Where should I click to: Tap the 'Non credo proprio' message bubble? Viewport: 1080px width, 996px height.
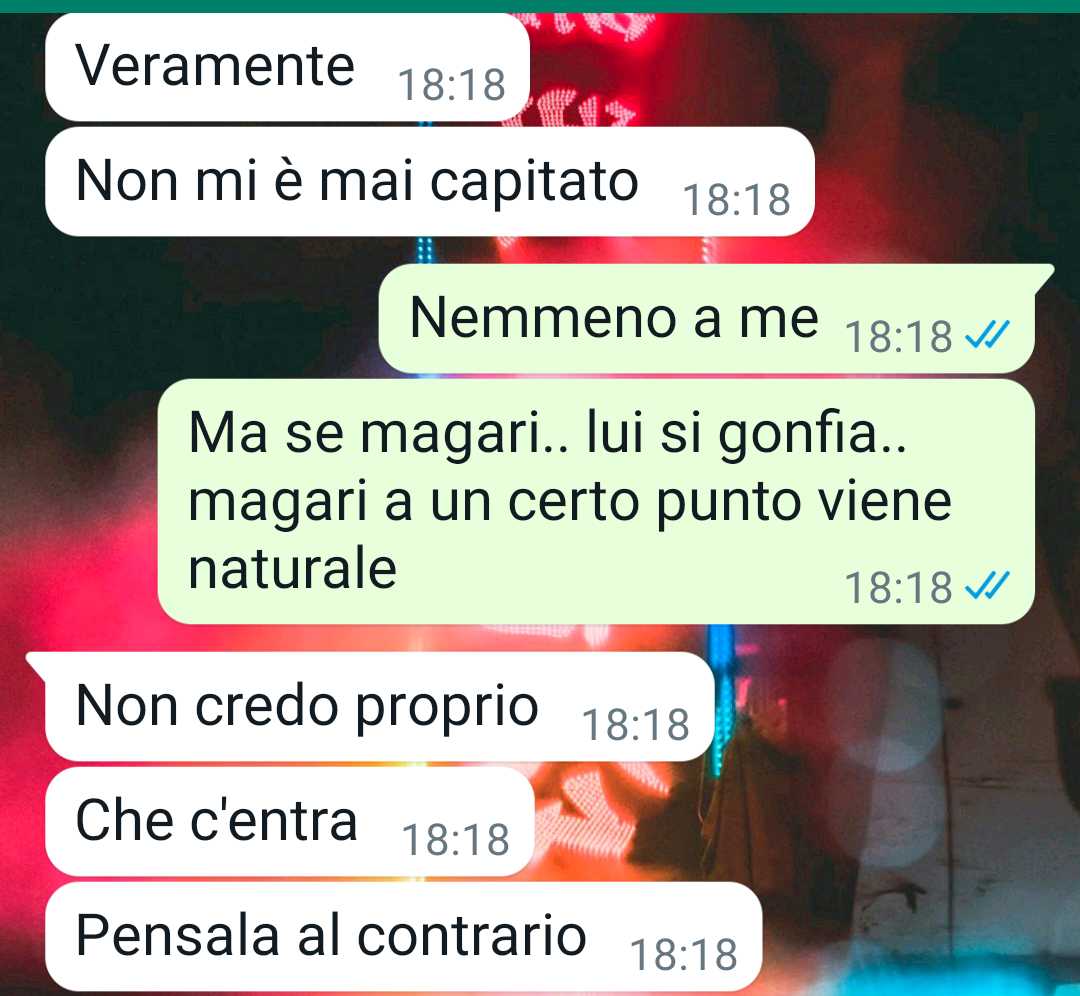(380, 707)
